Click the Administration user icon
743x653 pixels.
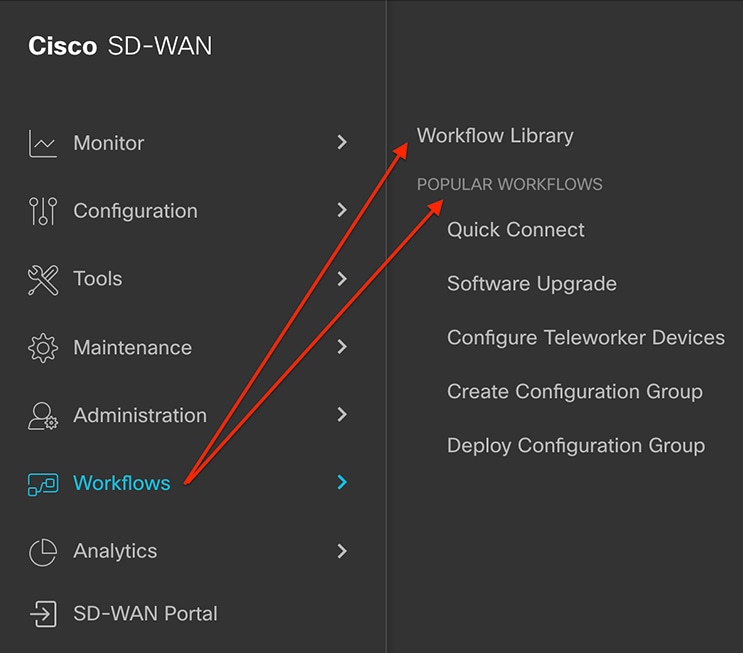[43, 416]
